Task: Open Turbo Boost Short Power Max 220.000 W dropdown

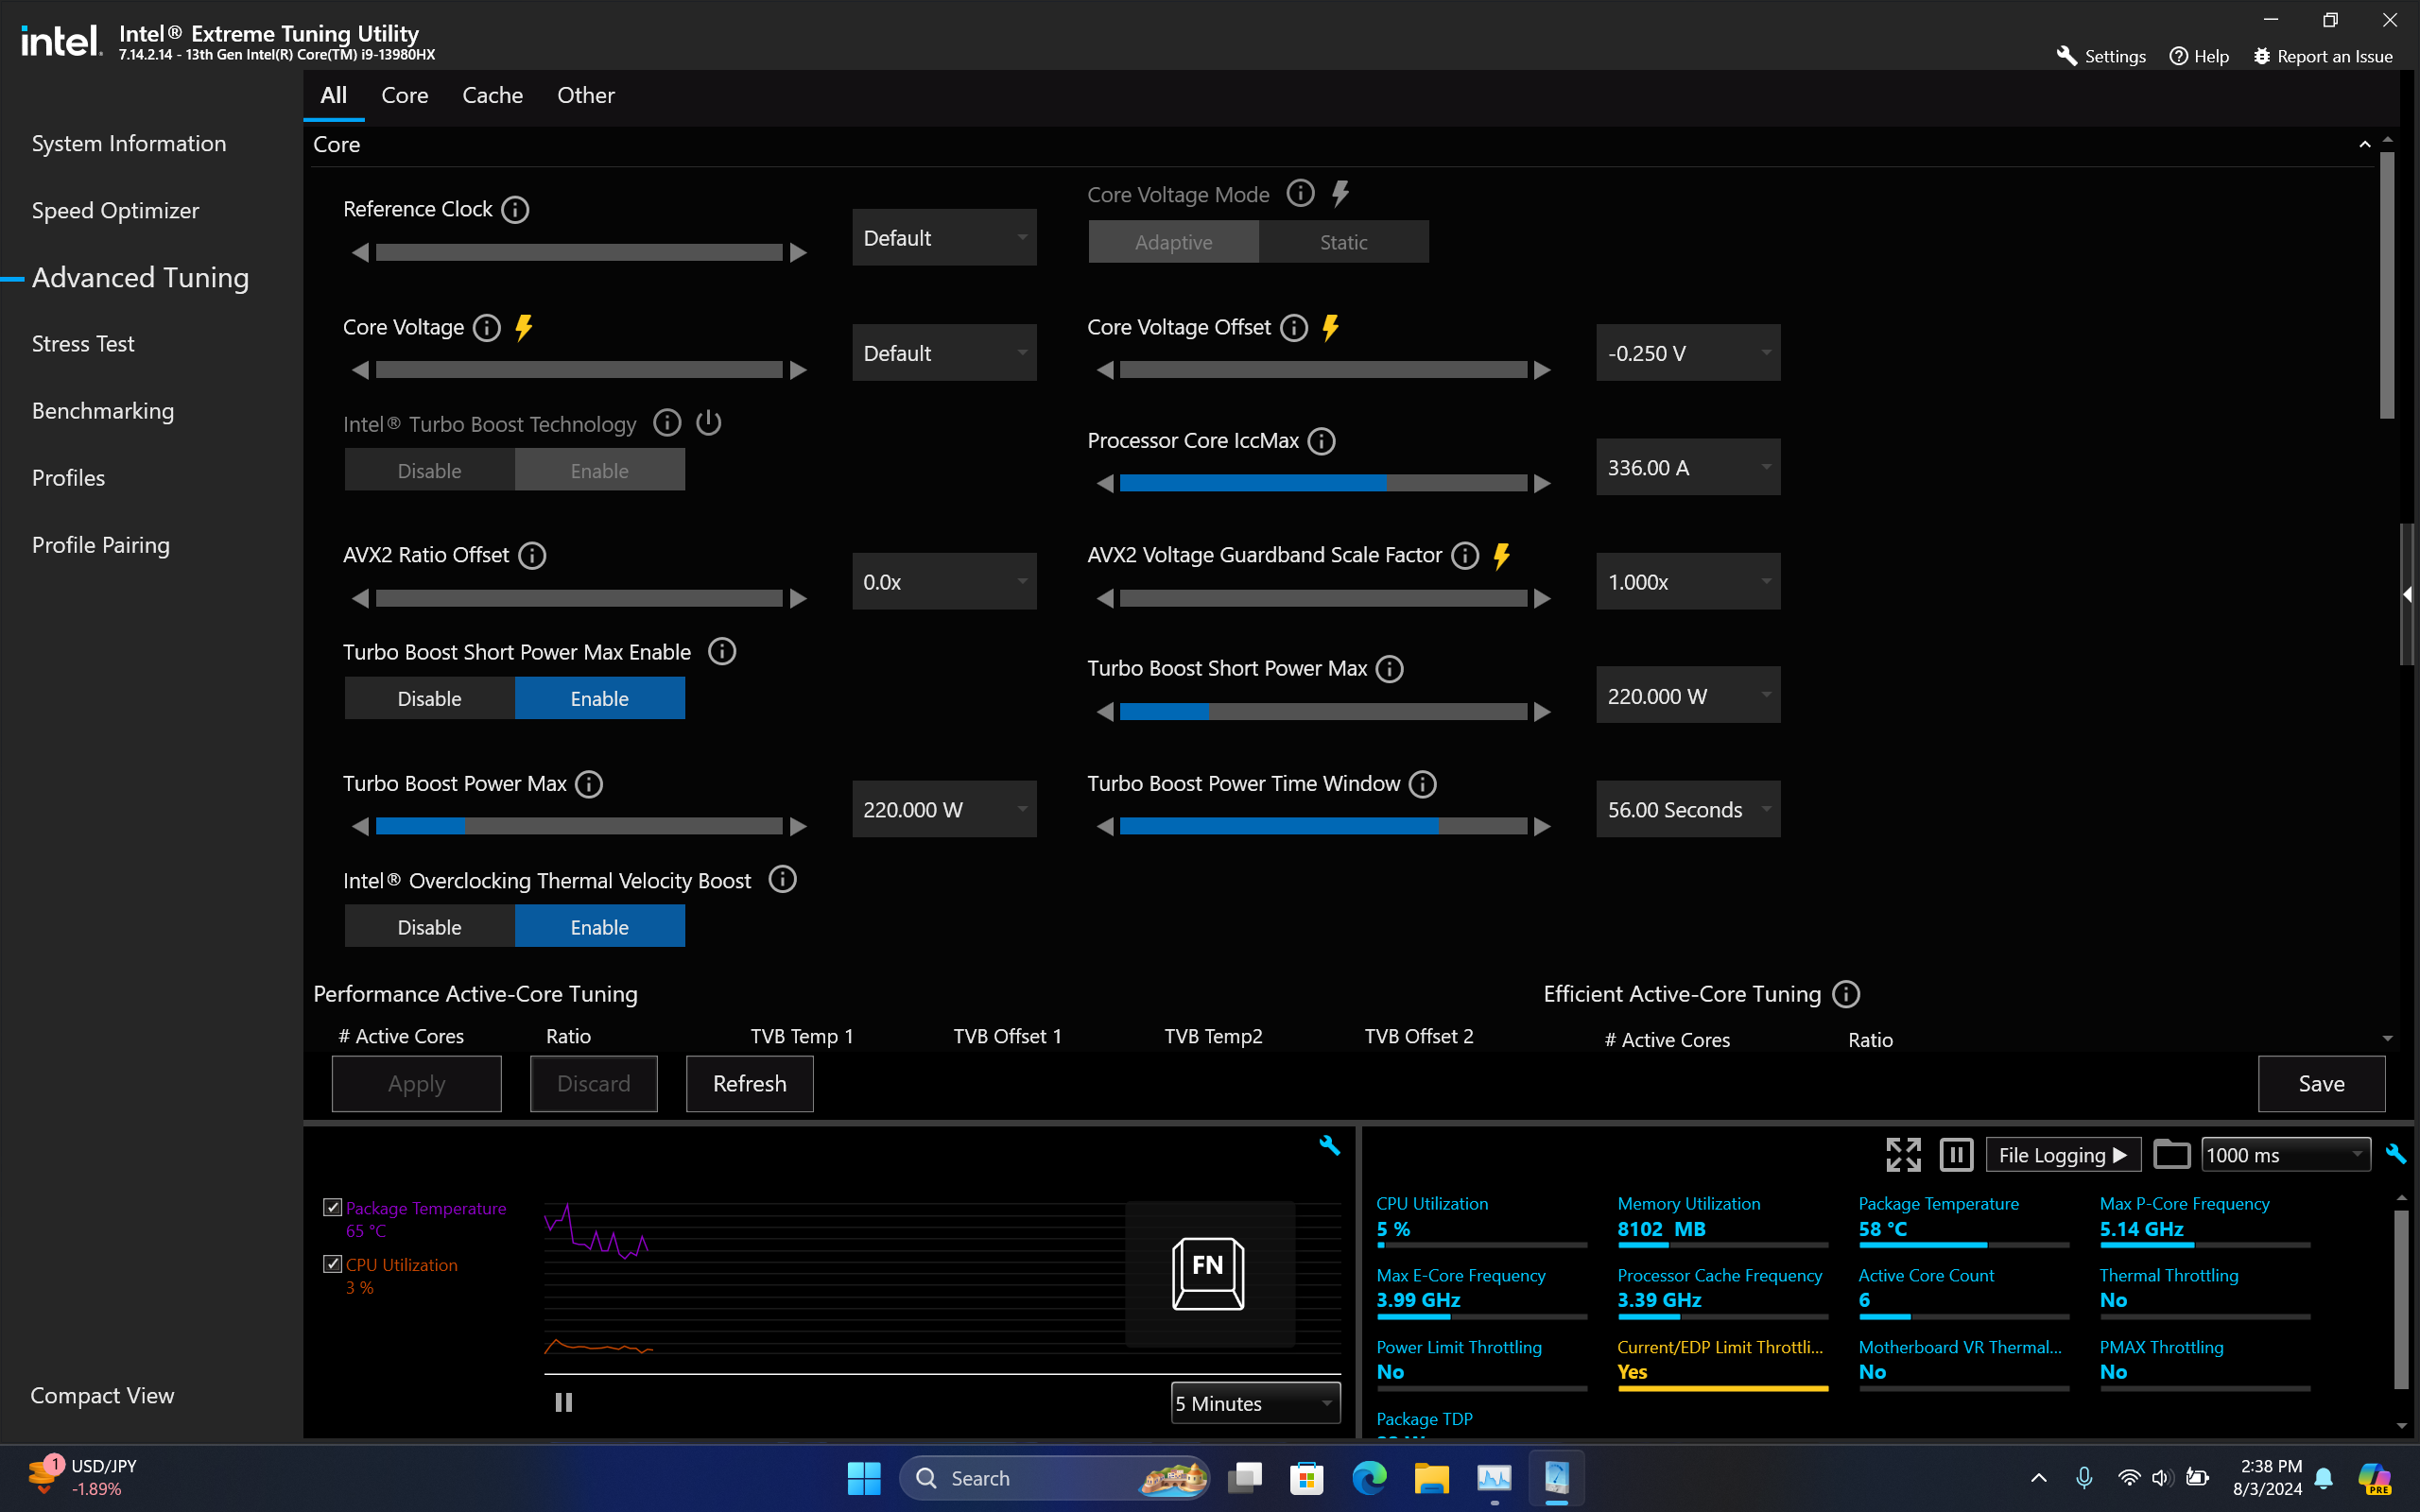Action: coord(1688,695)
